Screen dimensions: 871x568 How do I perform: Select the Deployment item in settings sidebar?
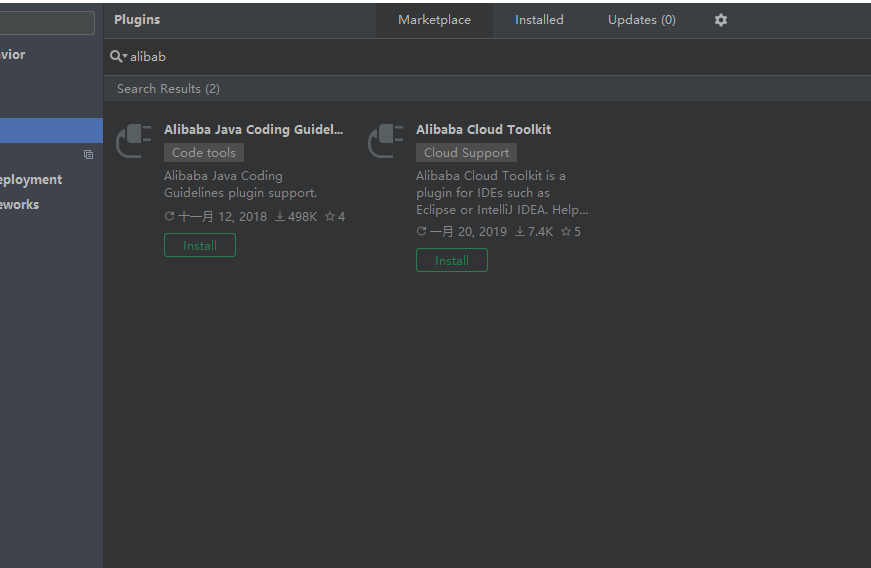pyautogui.click(x=31, y=180)
